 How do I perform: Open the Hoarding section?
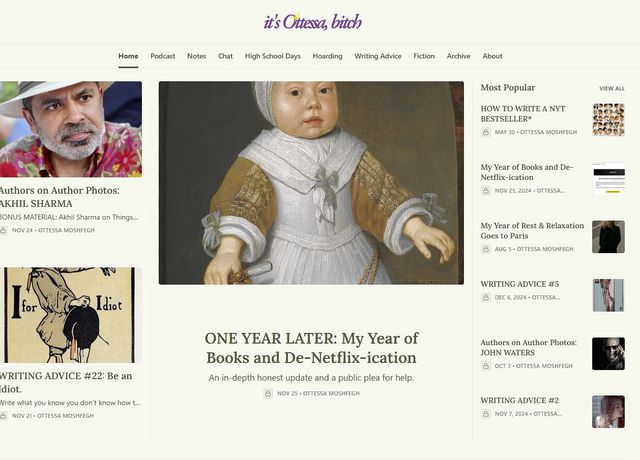pos(327,56)
